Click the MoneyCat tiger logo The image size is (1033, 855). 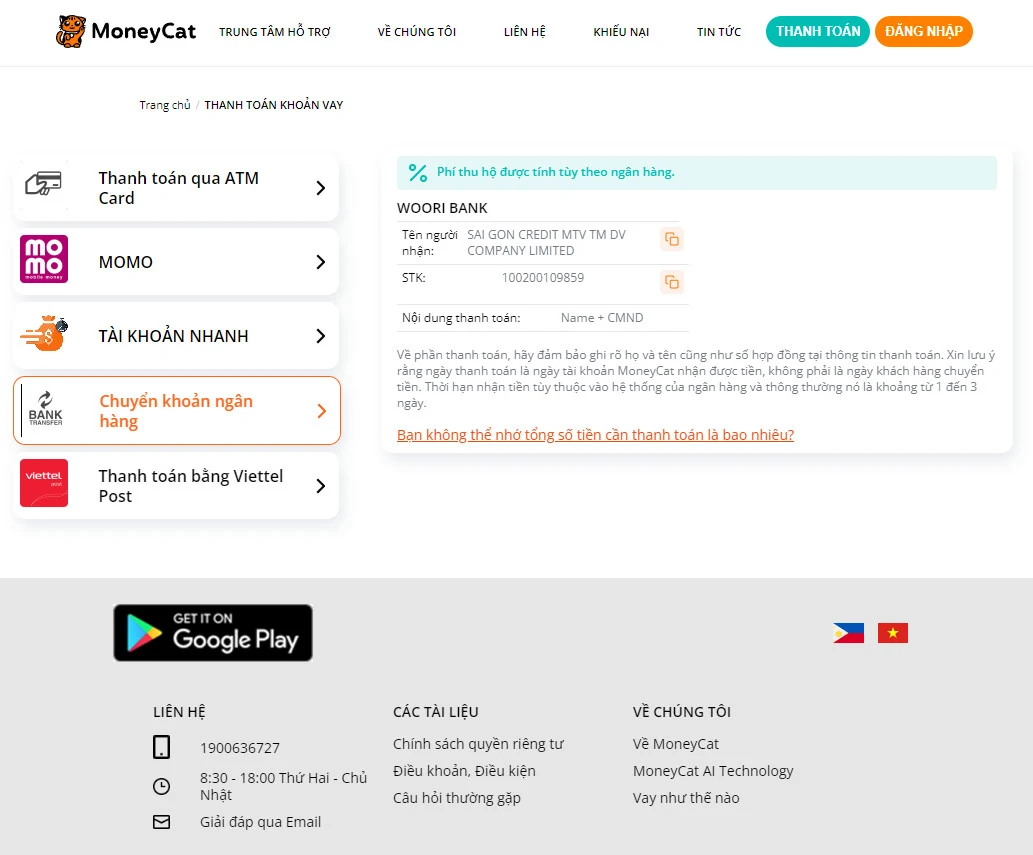point(70,31)
